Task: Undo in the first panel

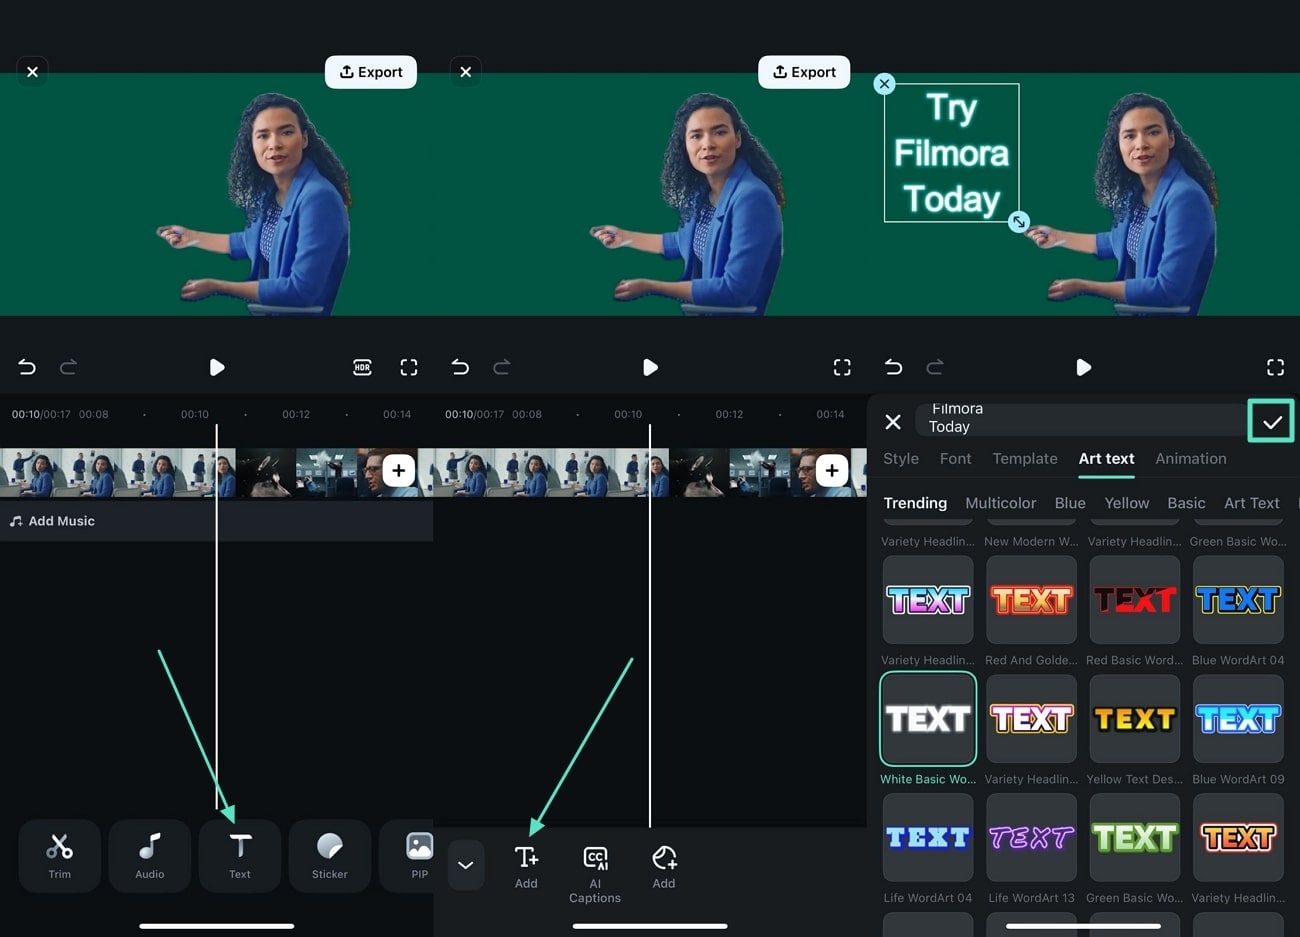Action: pyautogui.click(x=27, y=367)
